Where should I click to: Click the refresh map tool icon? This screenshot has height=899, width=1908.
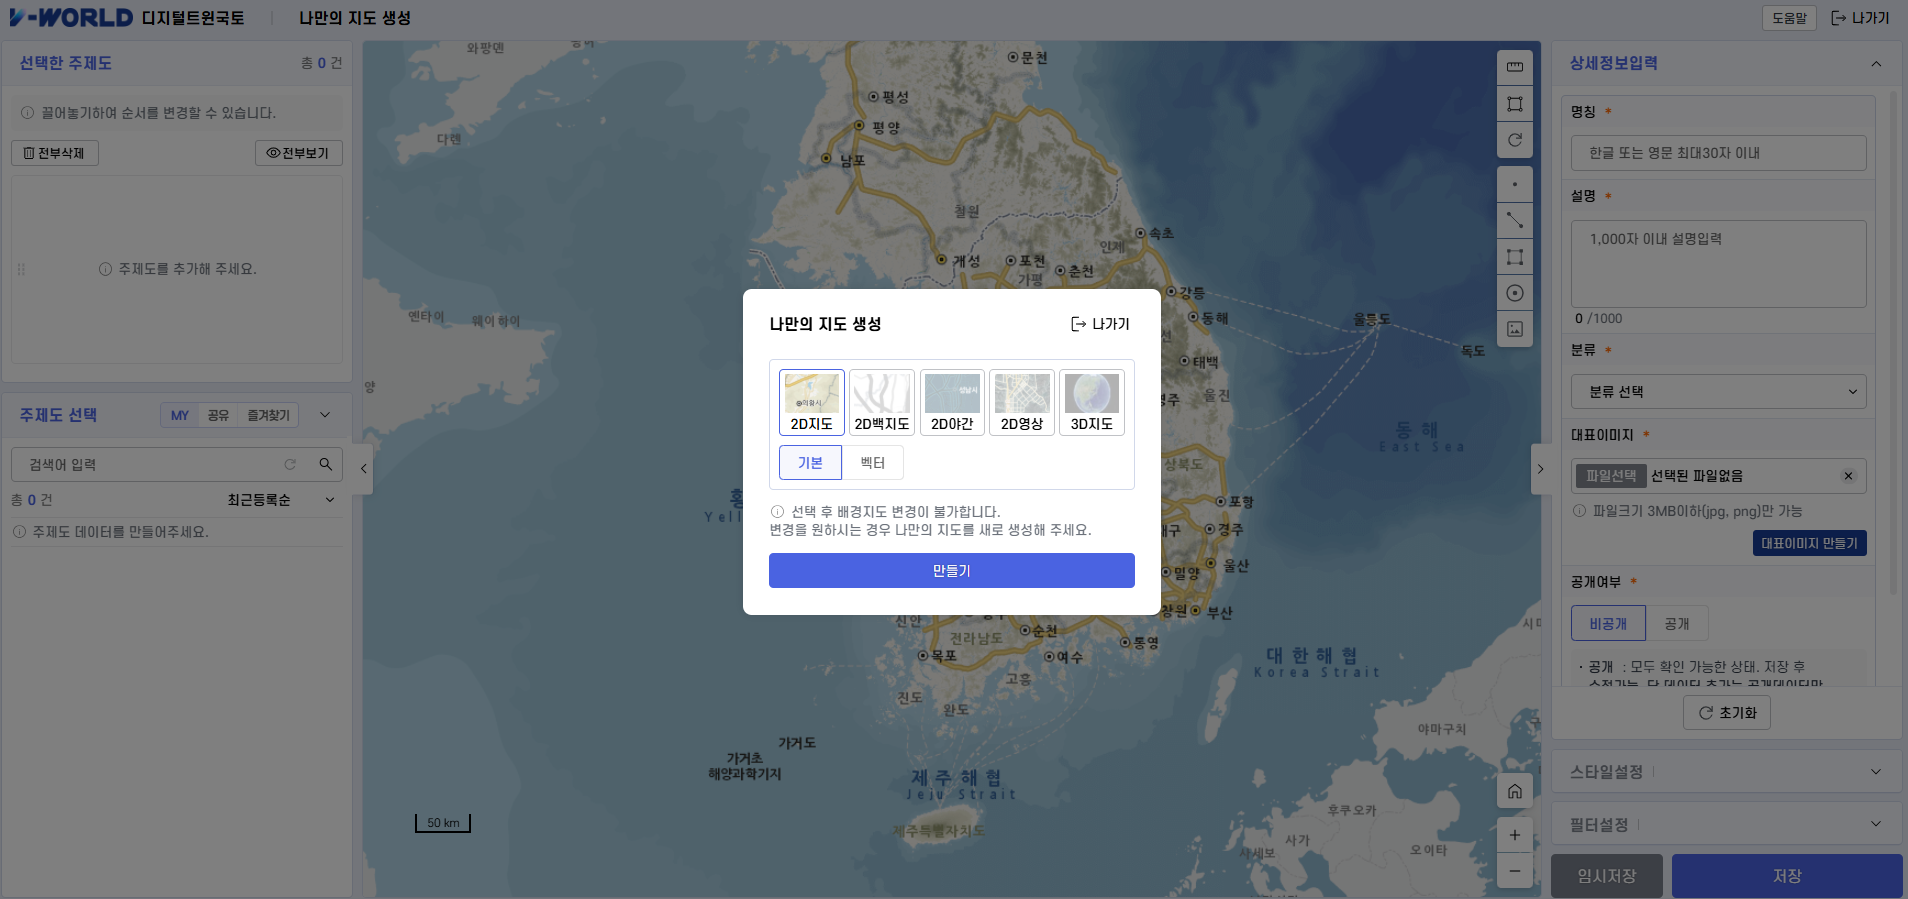click(x=1514, y=140)
